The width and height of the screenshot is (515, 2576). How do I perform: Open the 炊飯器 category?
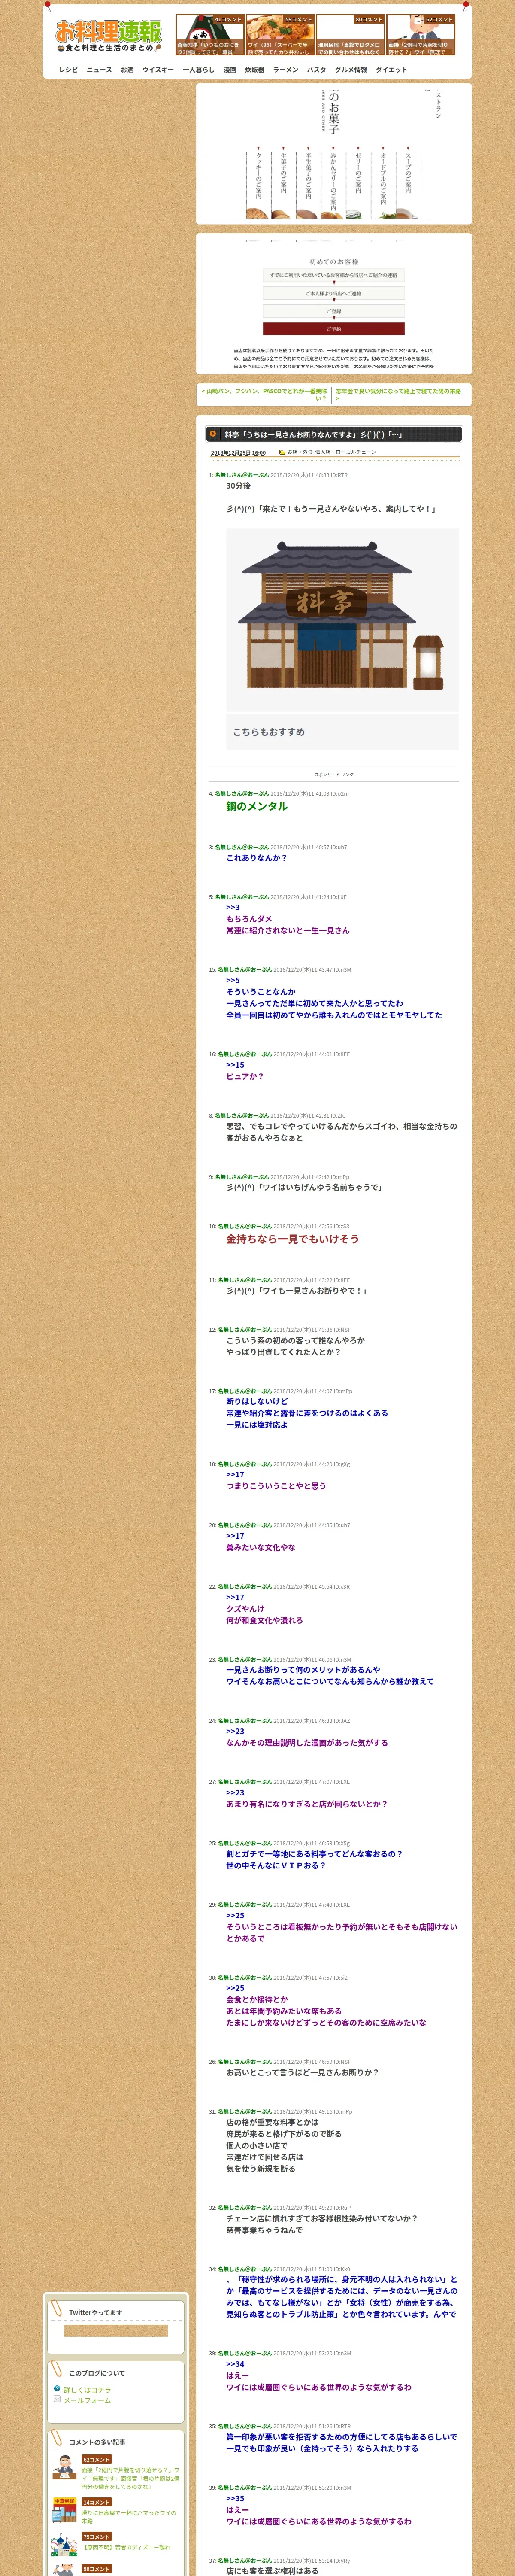click(255, 70)
